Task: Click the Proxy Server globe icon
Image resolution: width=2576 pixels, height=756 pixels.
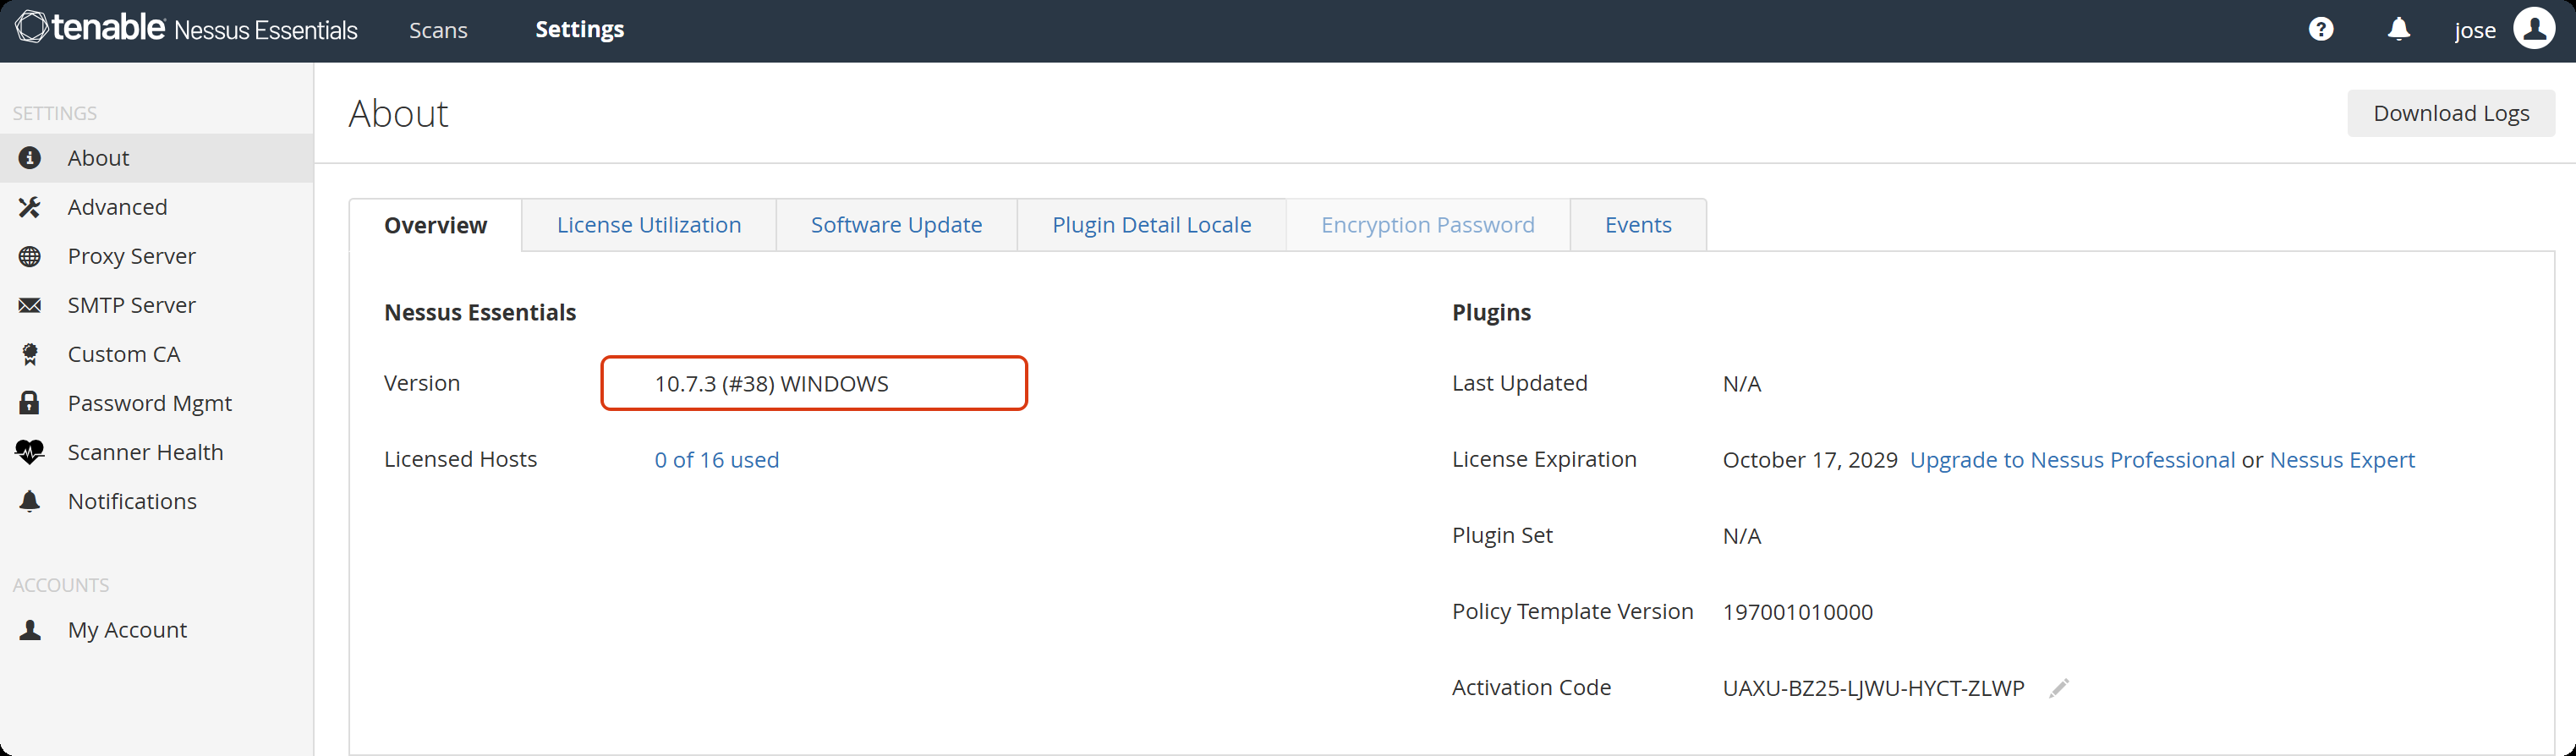Action: click(30, 256)
